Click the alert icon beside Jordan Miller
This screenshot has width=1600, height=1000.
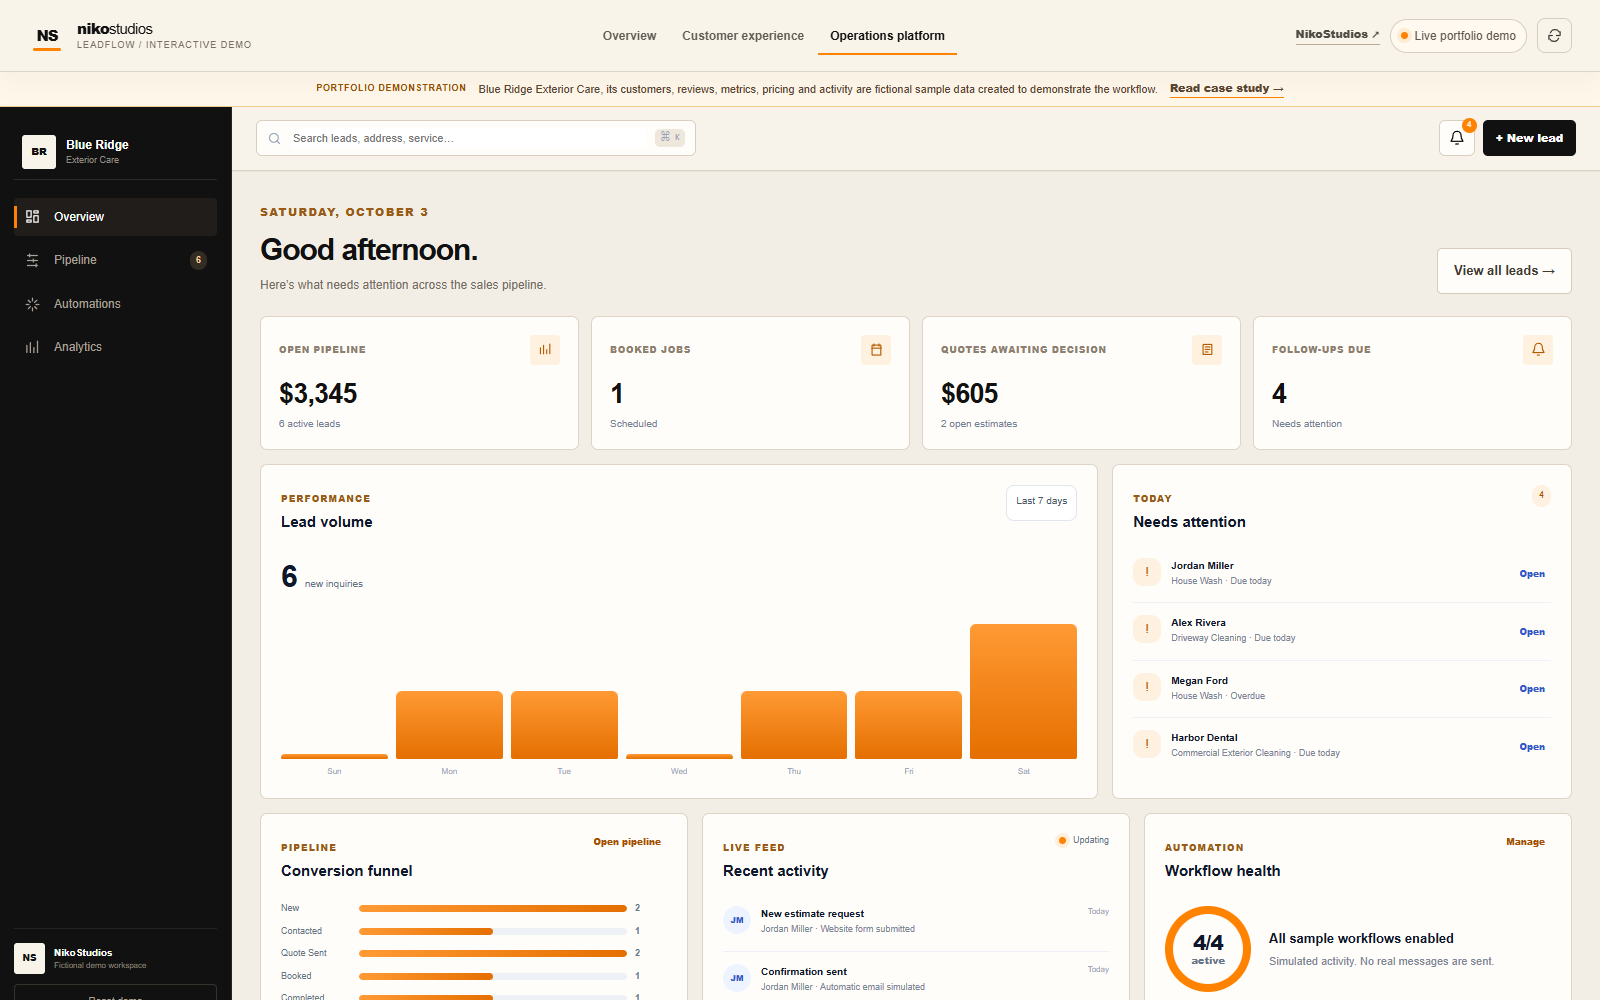coord(1147,572)
